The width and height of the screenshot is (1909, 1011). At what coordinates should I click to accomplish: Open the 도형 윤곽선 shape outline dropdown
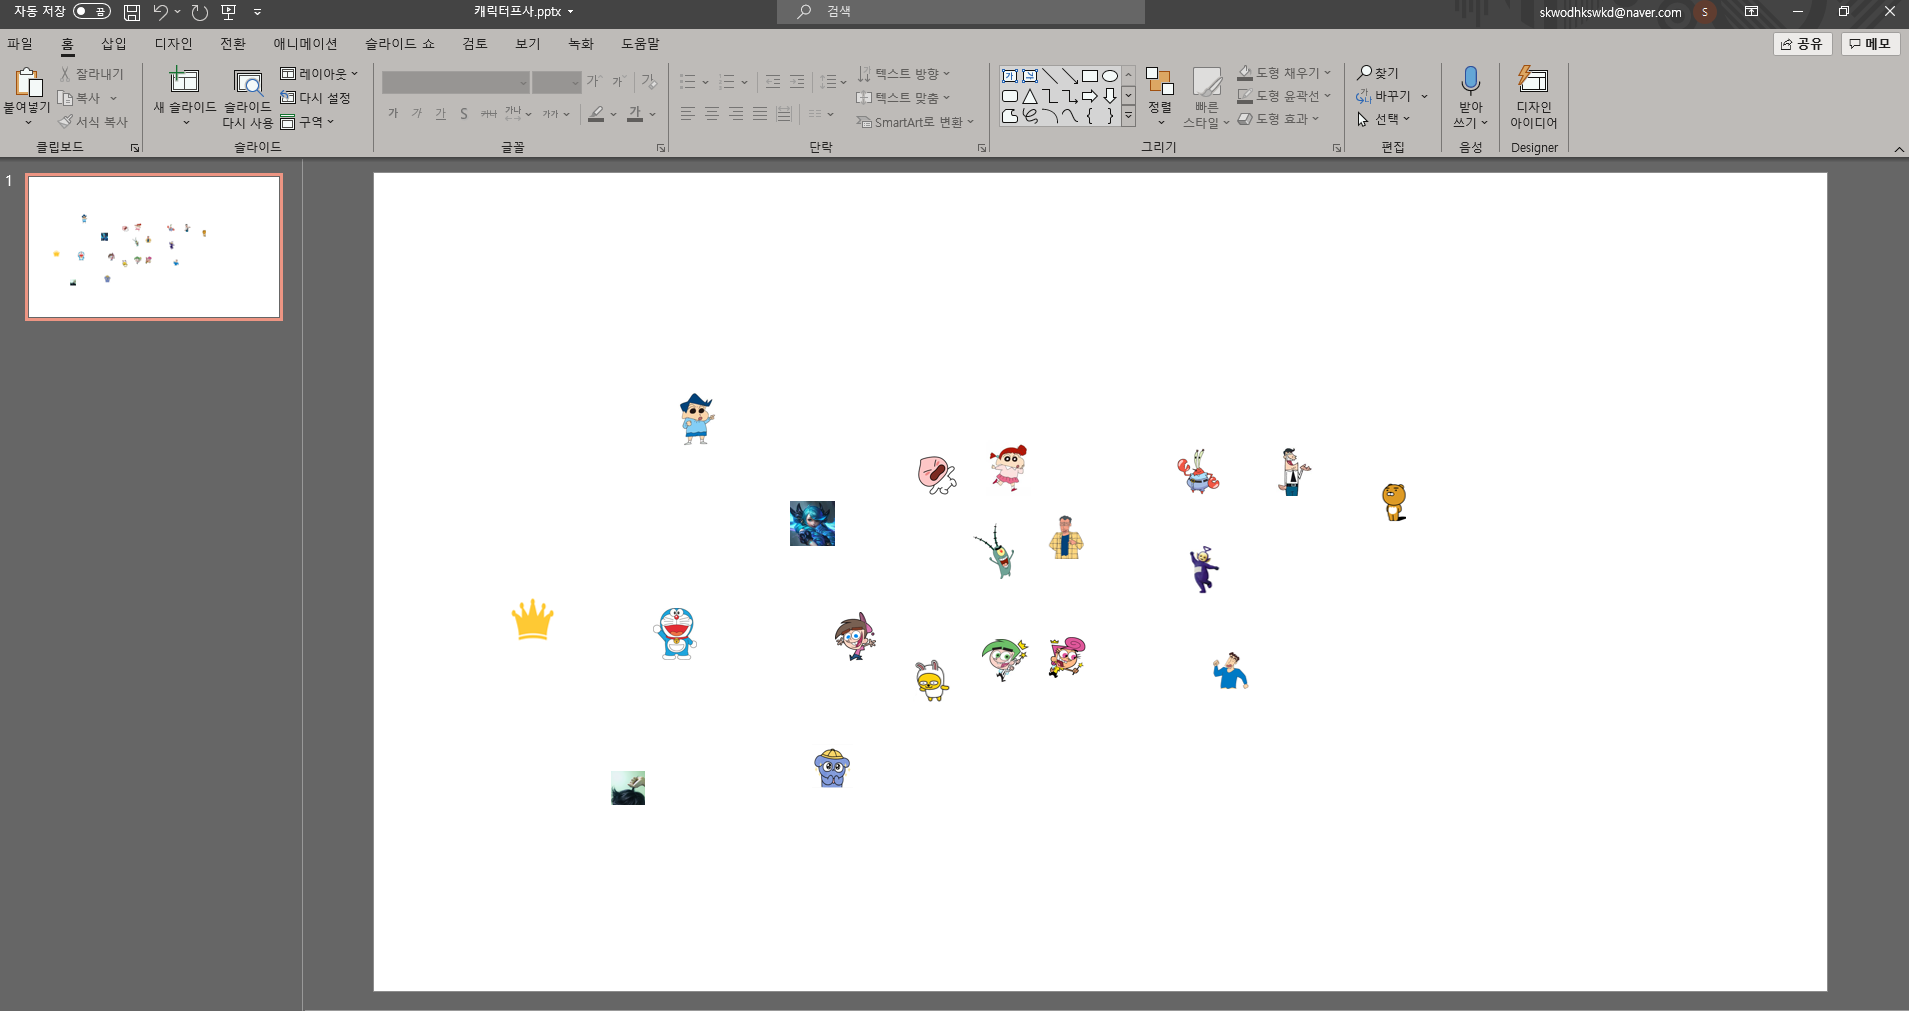click(1284, 96)
